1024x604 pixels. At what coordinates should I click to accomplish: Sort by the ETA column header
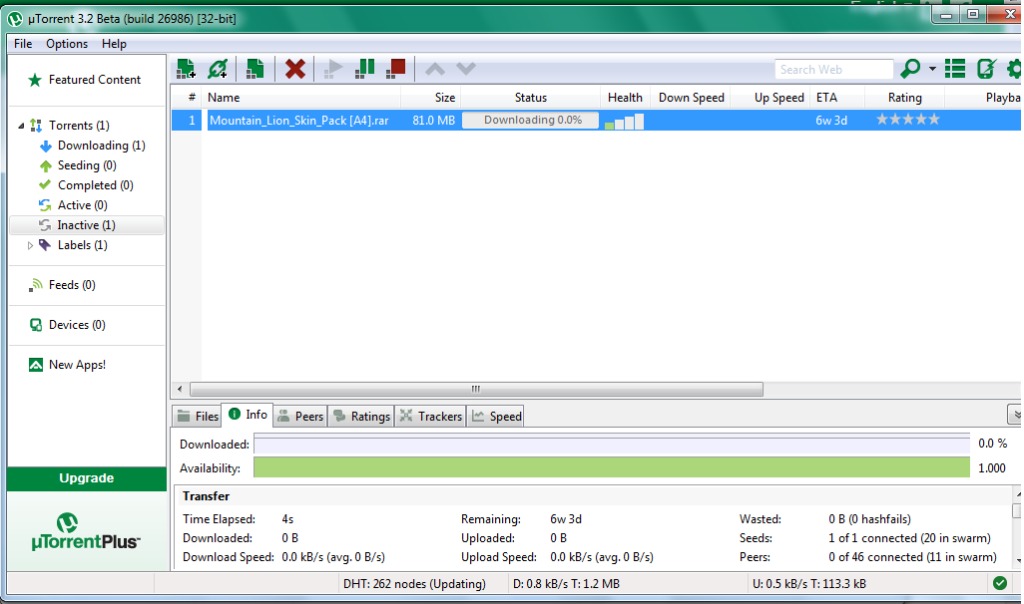(838, 97)
